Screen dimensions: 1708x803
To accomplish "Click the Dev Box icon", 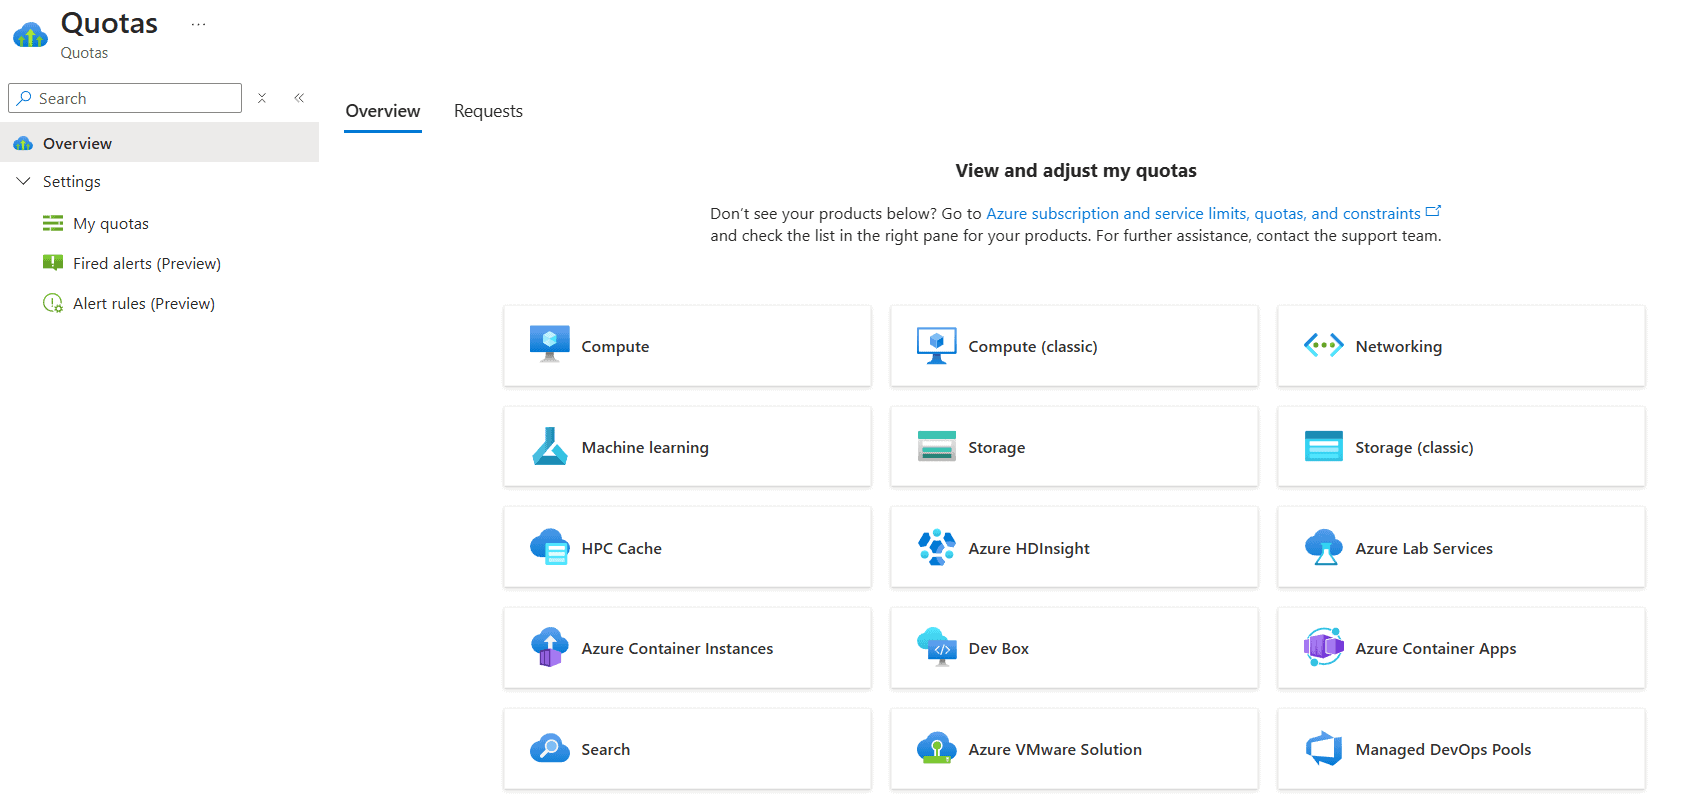I will point(936,648).
